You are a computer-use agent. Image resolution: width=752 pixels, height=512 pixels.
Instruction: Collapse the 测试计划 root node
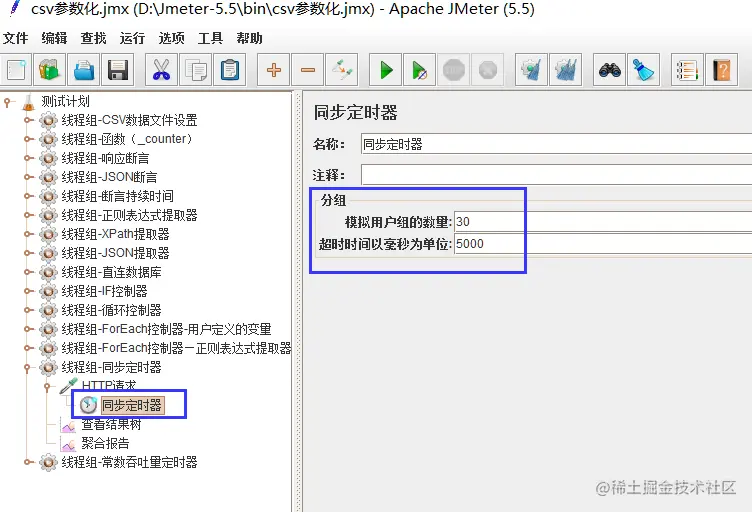tap(7, 102)
